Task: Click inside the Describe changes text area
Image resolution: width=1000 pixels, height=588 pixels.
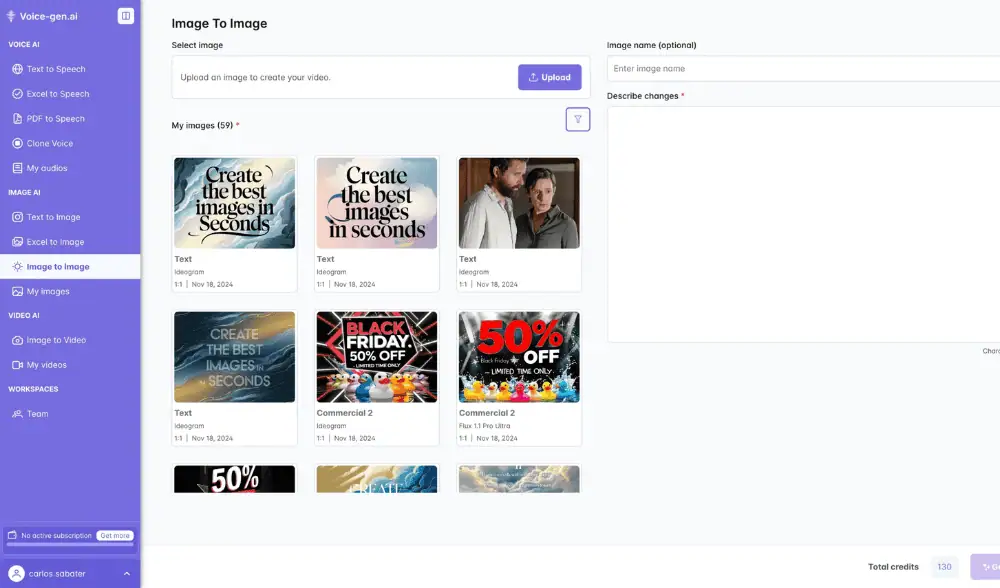Action: [x=800, y=224]
